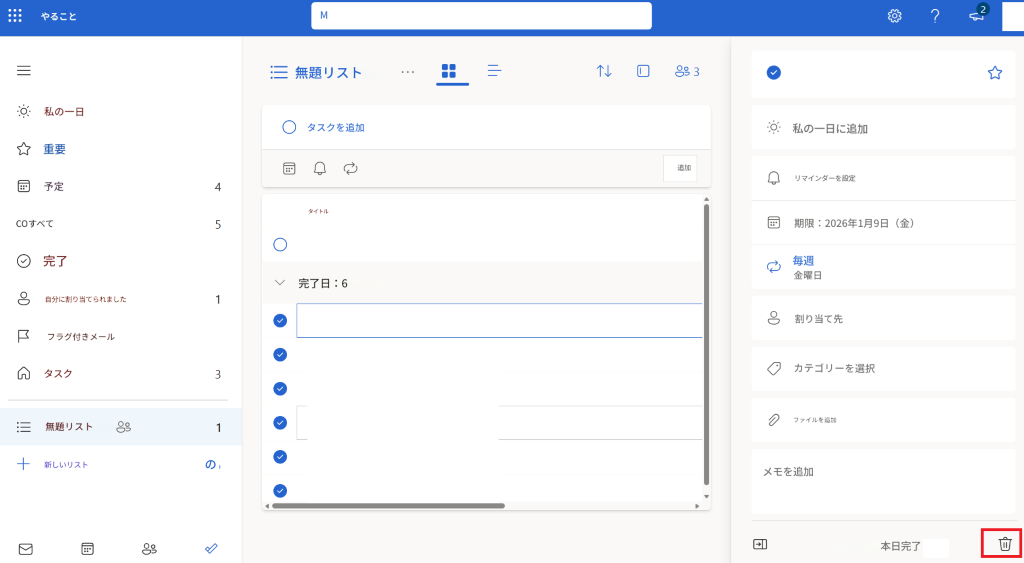Uncheck the first completed task under 完了日
The width and height of the screenshot is (1024, 563).
tap(280, 321)
